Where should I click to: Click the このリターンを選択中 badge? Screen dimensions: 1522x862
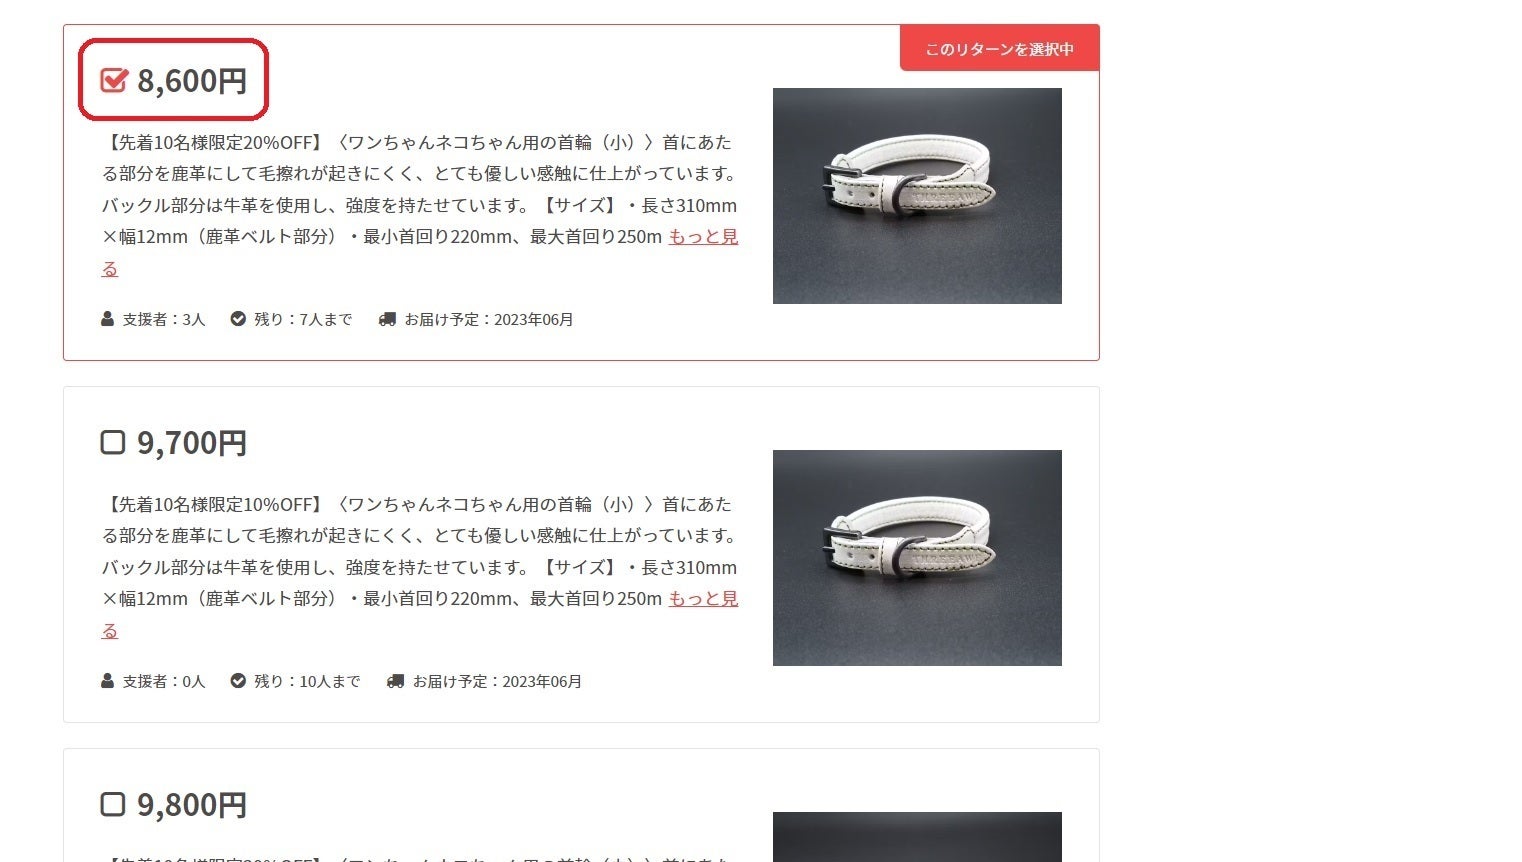(x=999, y=48)
